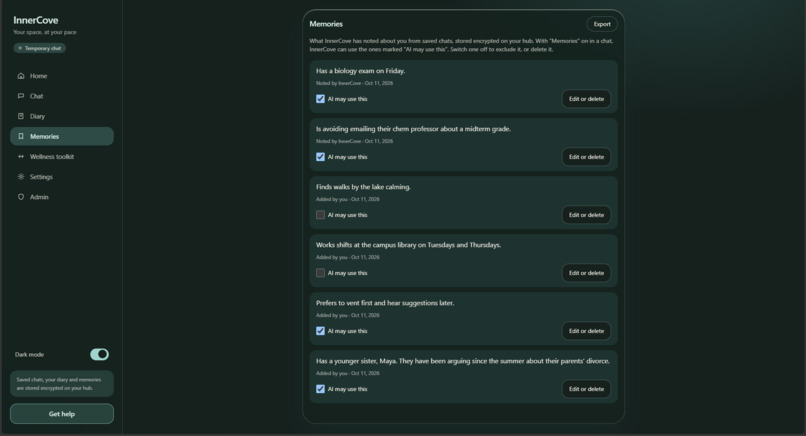The width and height of the screenshot is (806, 436).
Task: Uncheck AI may use biology exam memory
Action: coord(320,99)
